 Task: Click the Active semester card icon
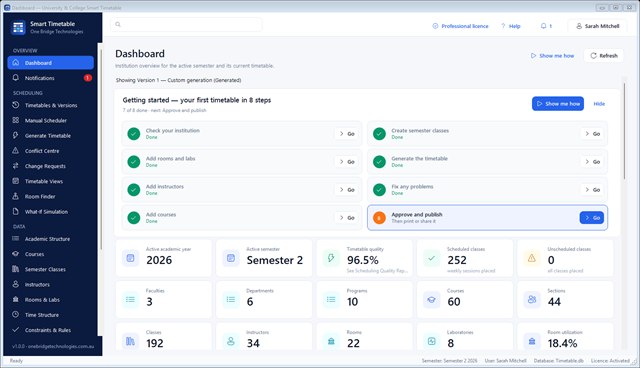231,258
